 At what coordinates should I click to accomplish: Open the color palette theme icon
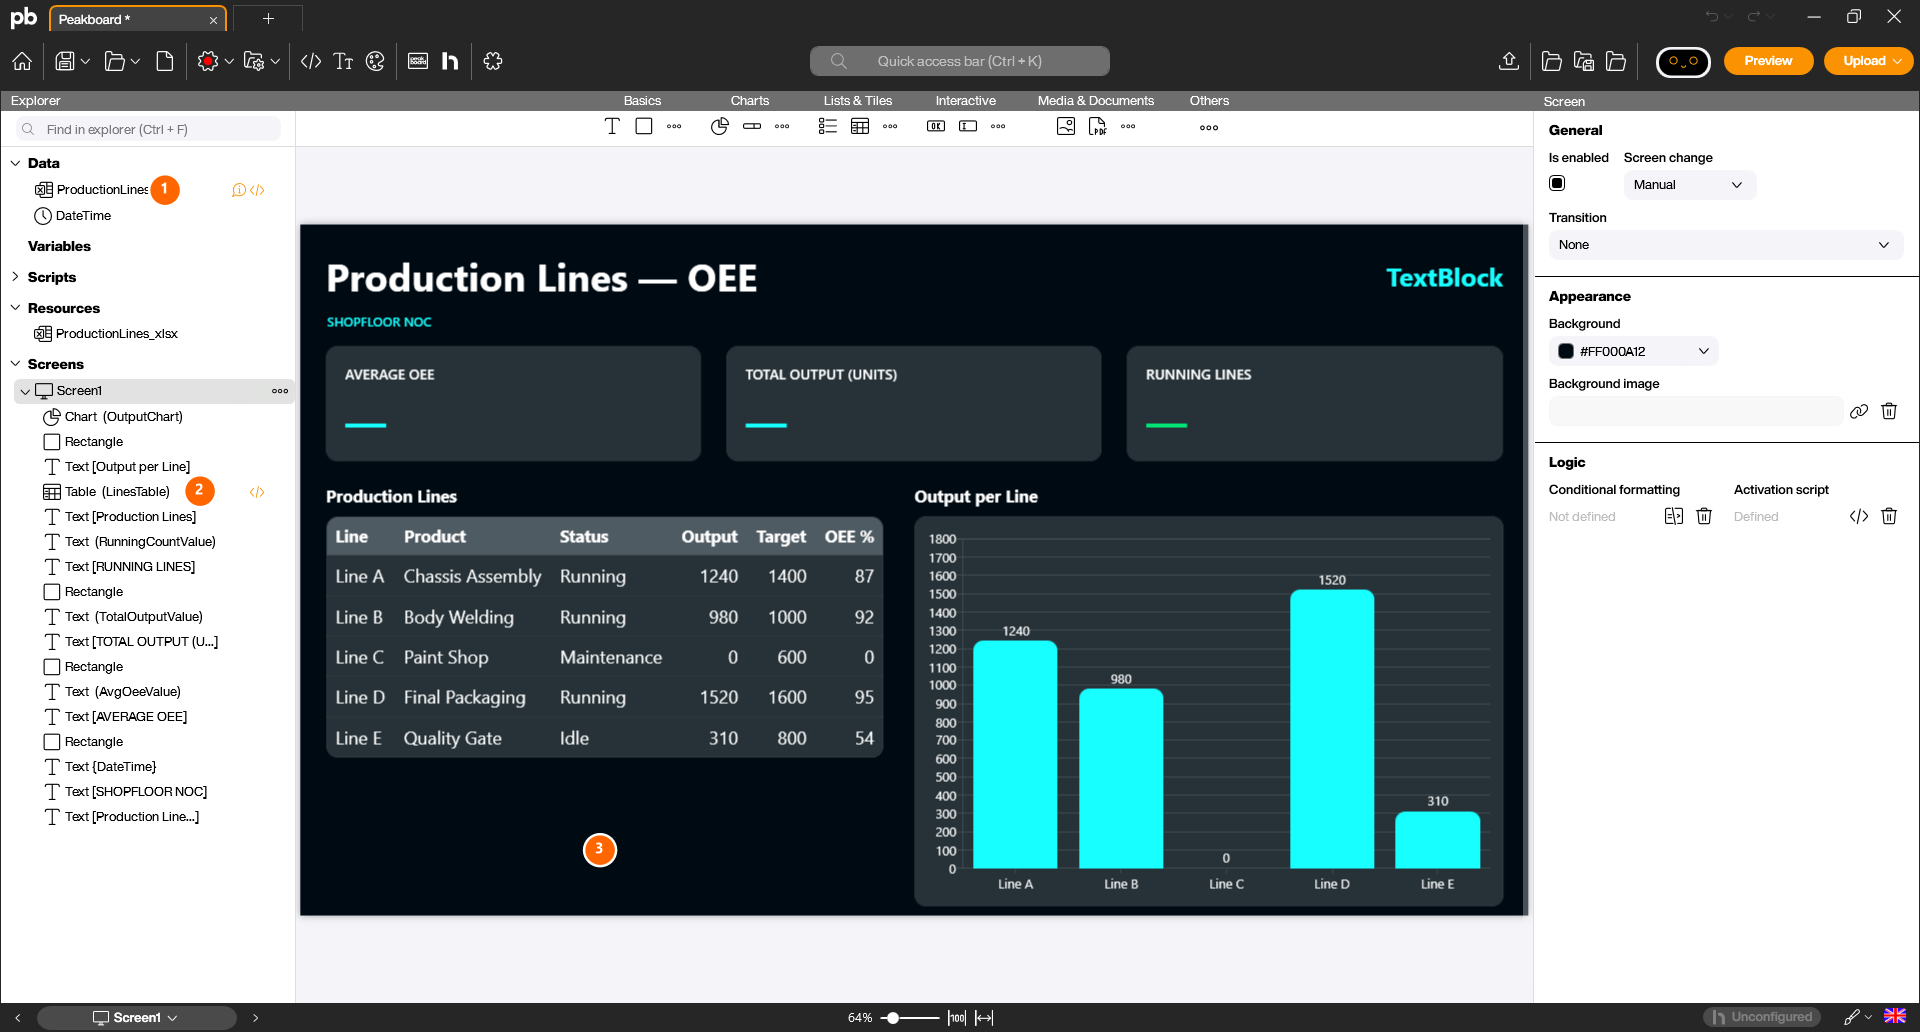pyautogui.click(x=375, y=61)
